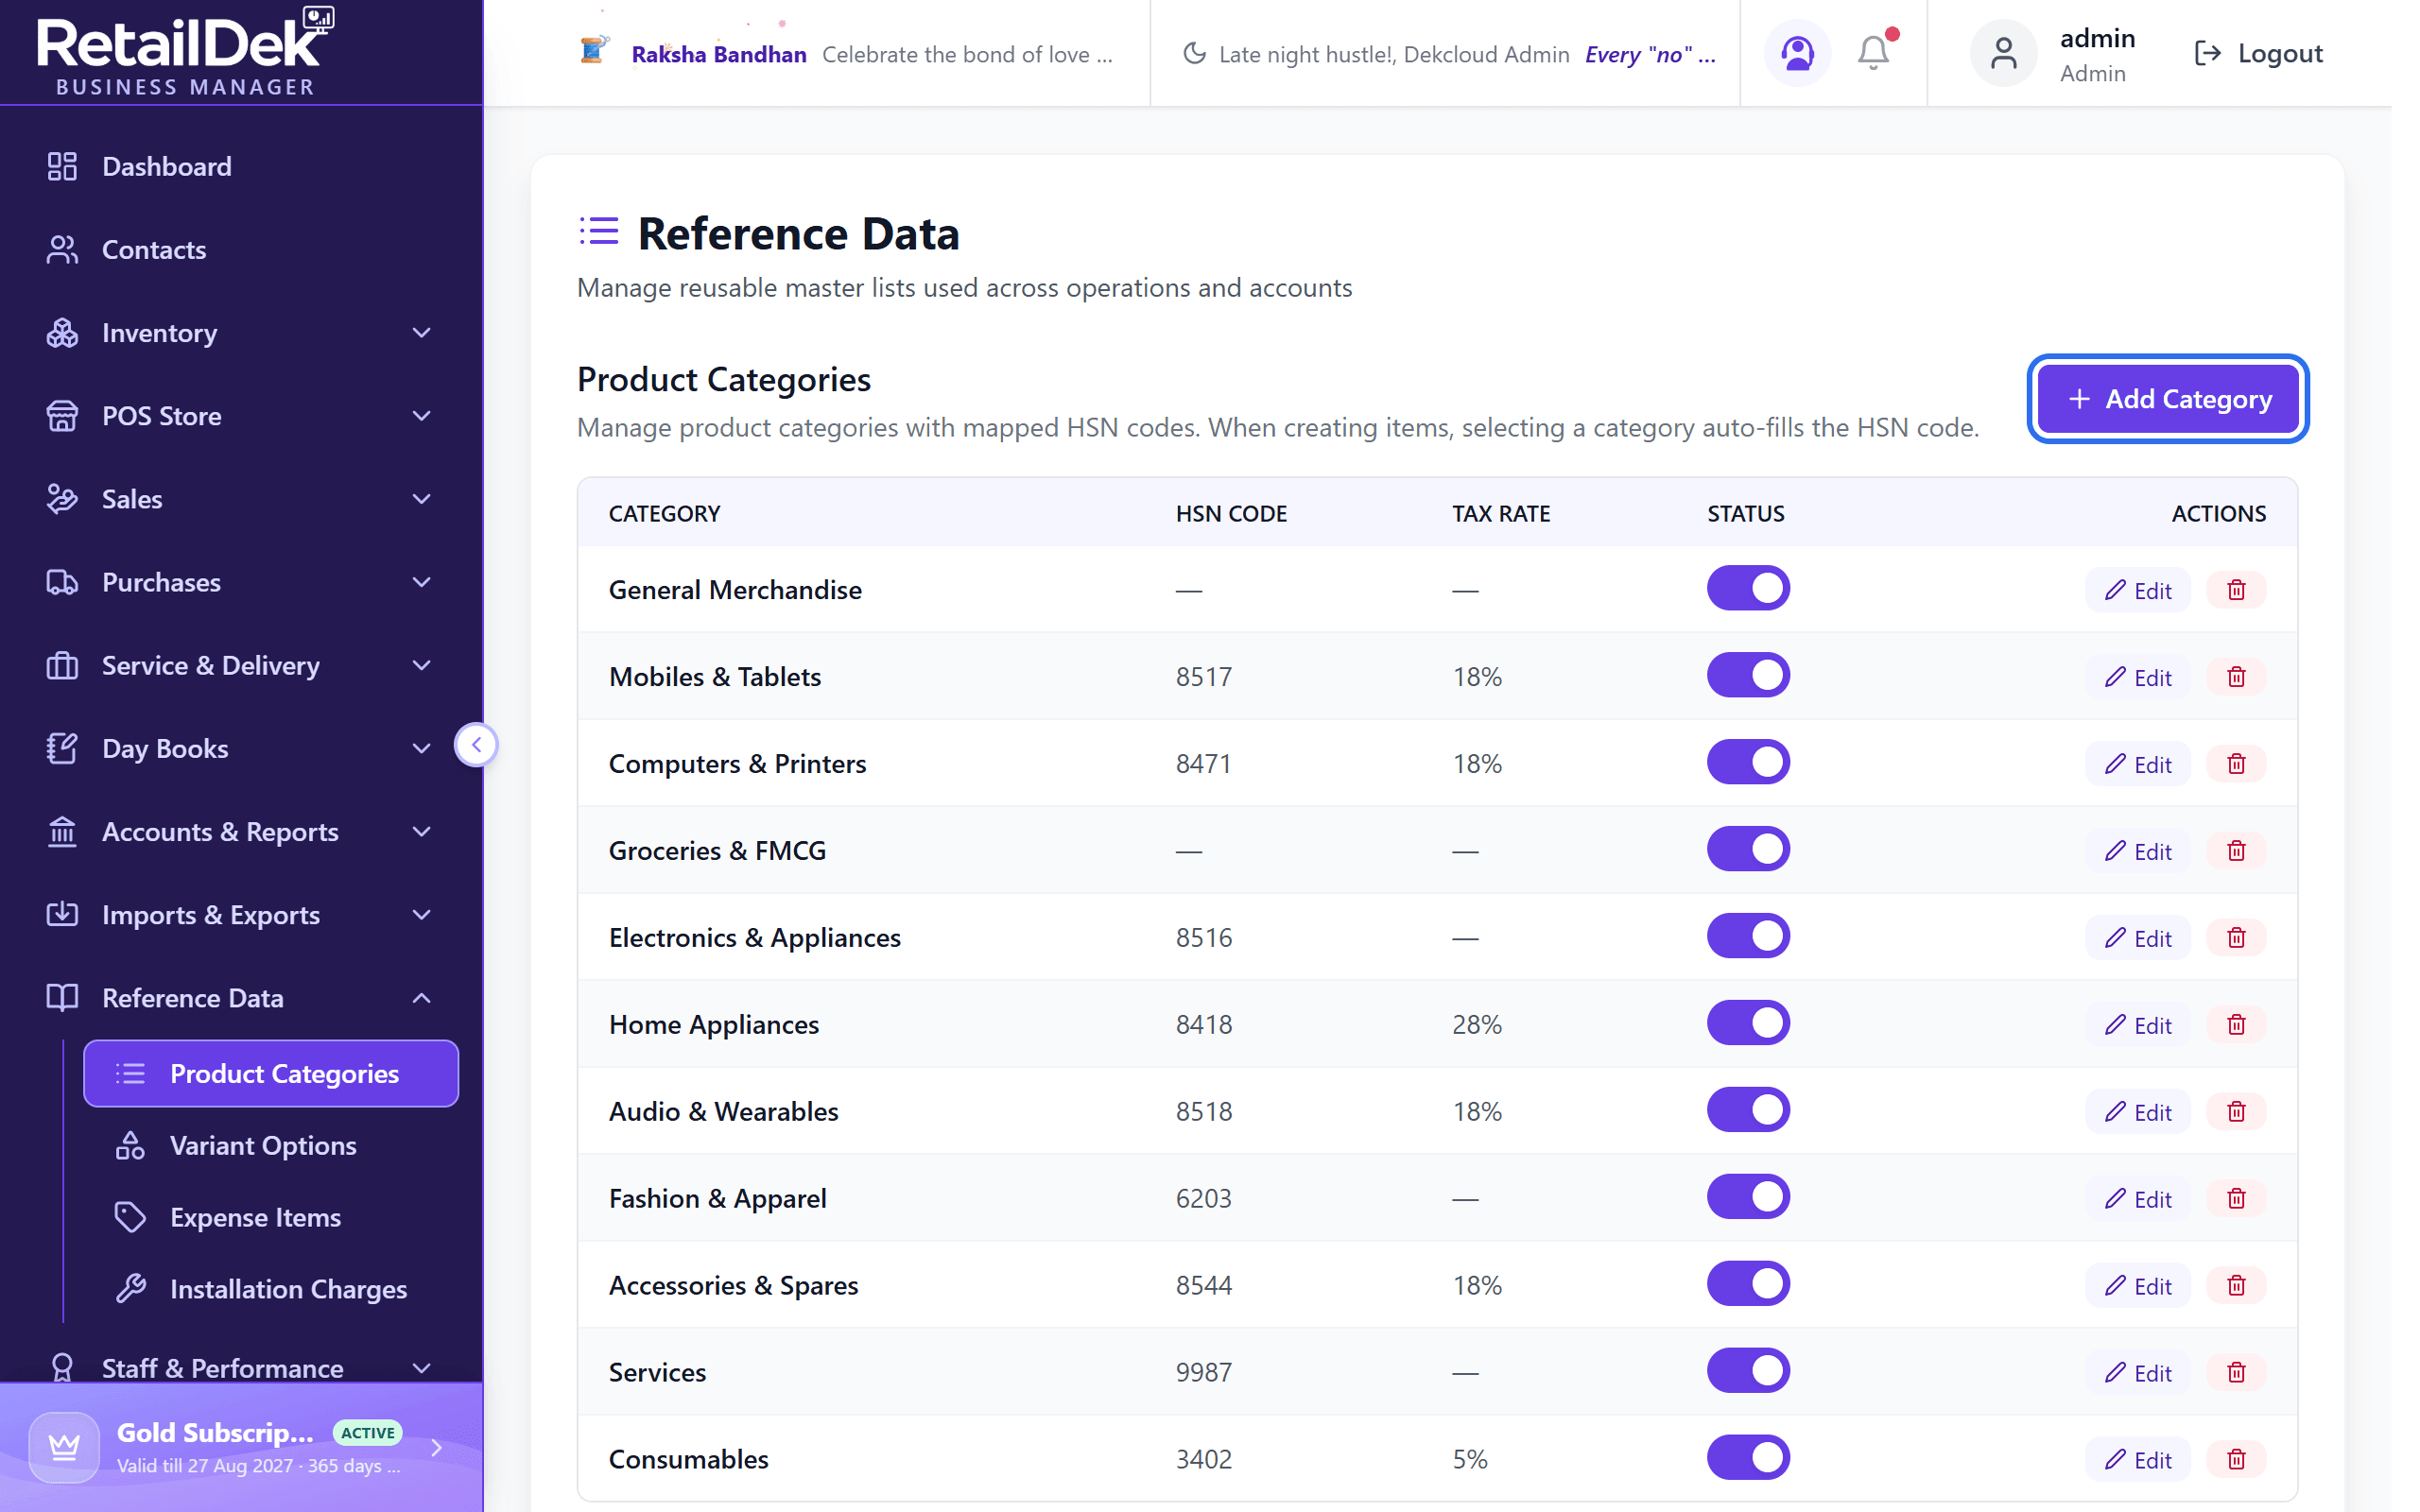Screen dimensions: 2420x1512
Task: Click the HSN code 8517 cell
Action: (1203, 677)
